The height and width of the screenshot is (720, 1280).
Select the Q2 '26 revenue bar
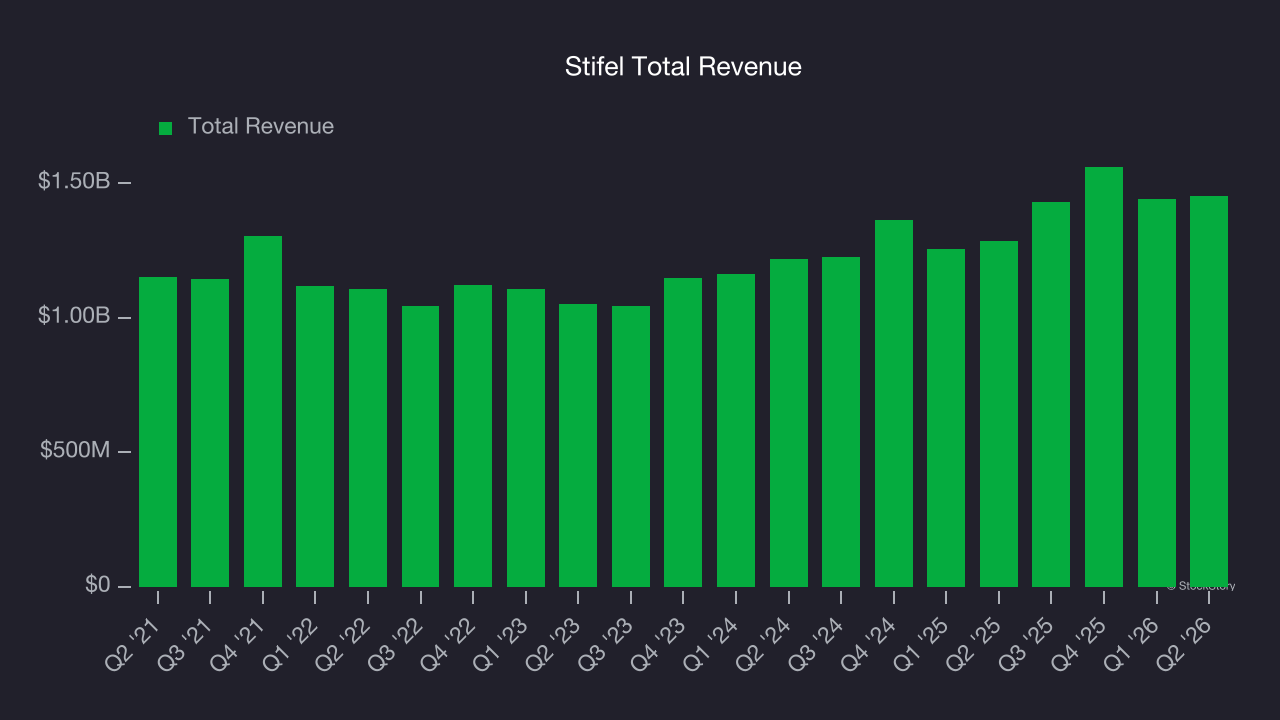point(1209,391)
